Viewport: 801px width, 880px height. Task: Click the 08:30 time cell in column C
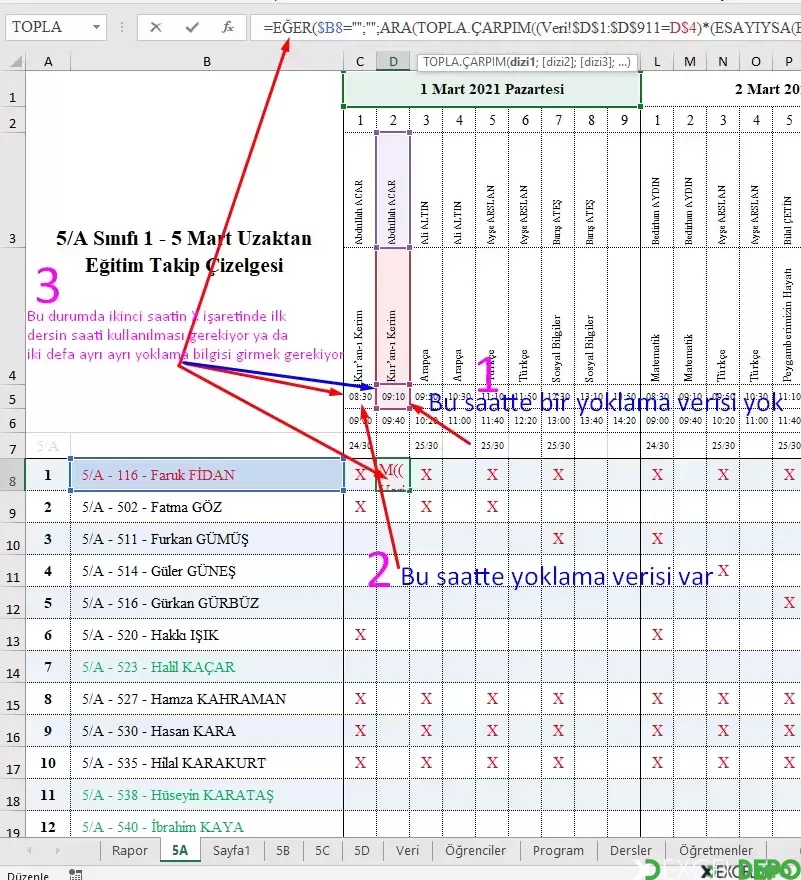pos(360,397)
